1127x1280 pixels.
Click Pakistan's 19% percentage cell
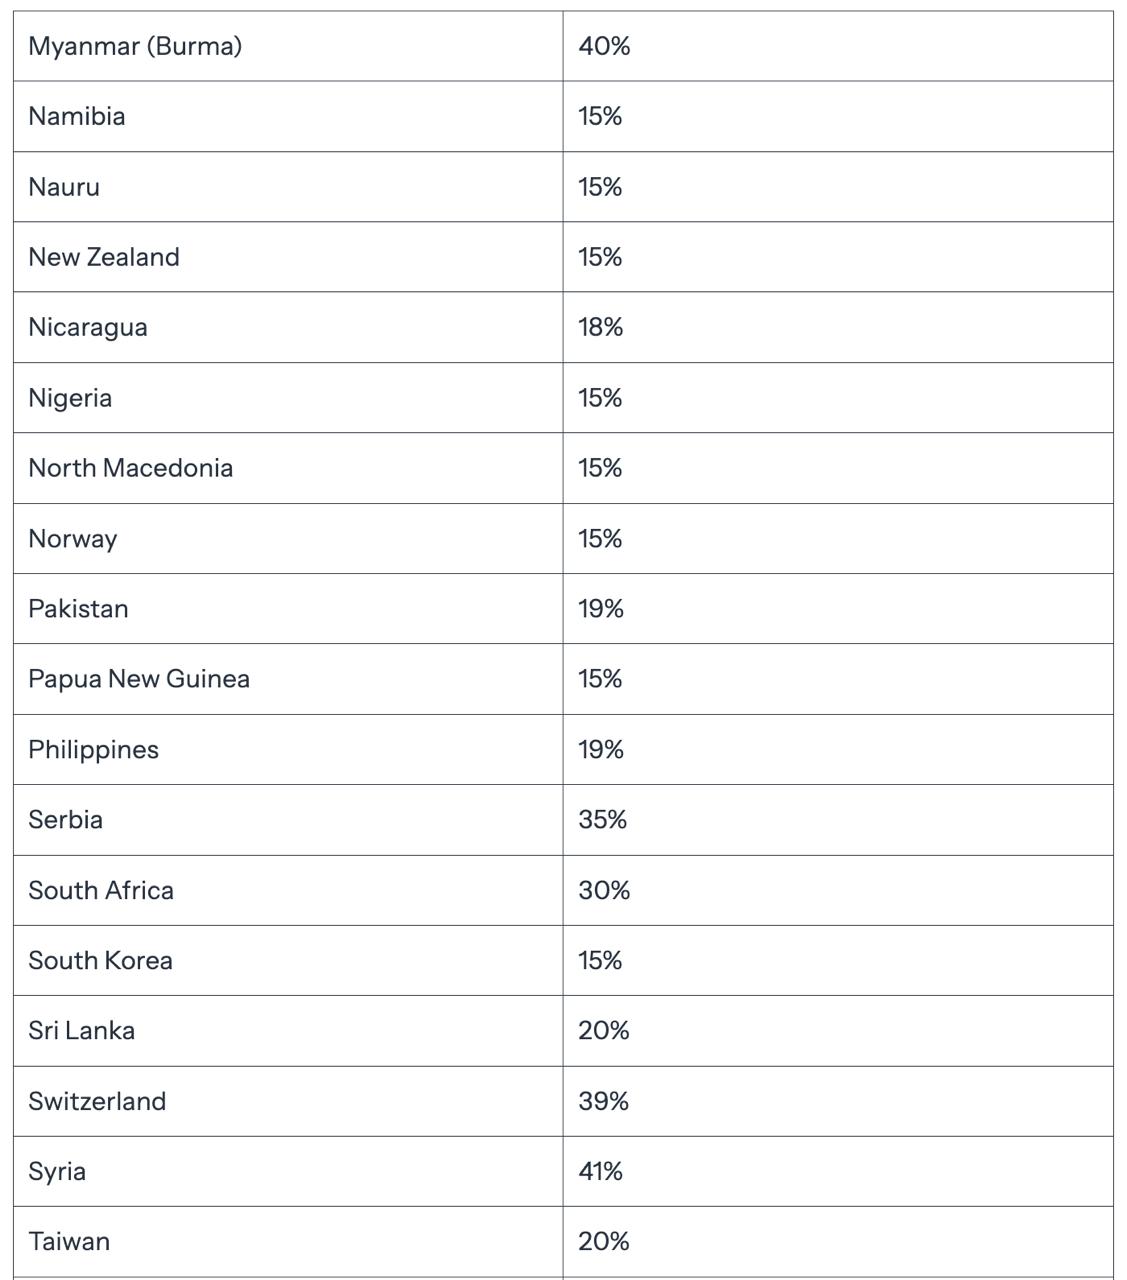(x=600, y=609)
